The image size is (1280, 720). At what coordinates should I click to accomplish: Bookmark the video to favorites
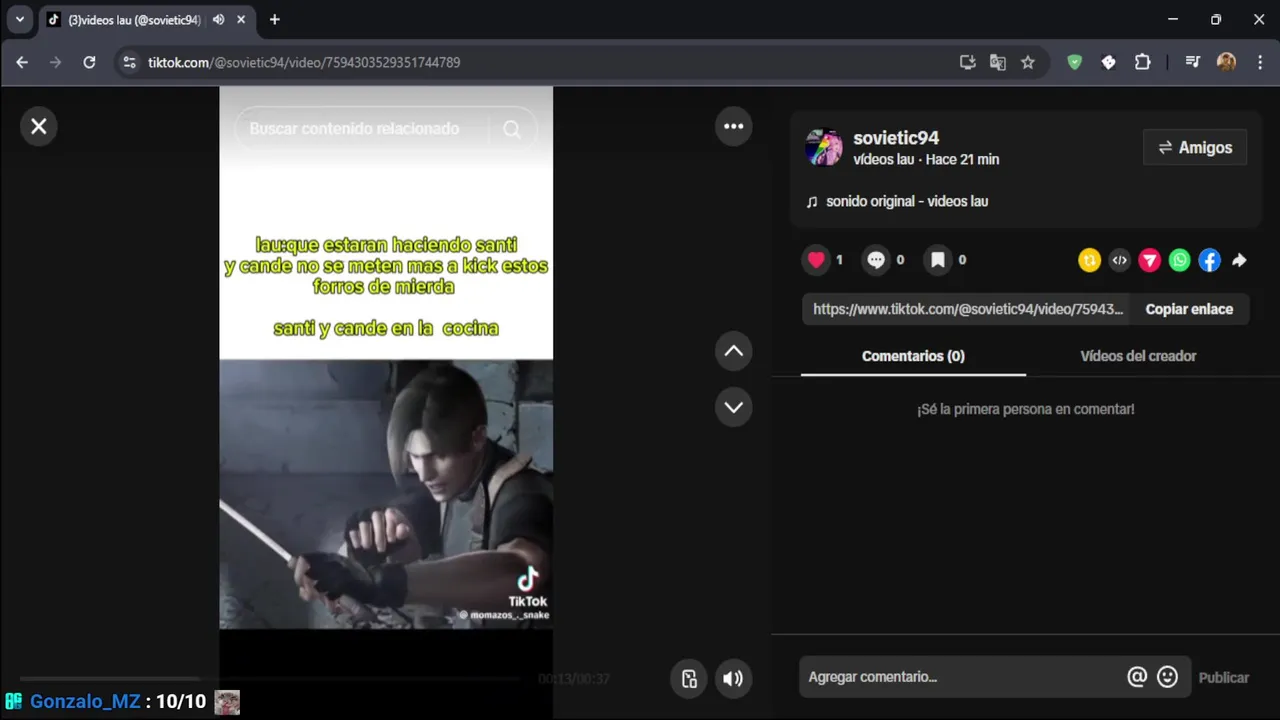click(x=938, y=260)
